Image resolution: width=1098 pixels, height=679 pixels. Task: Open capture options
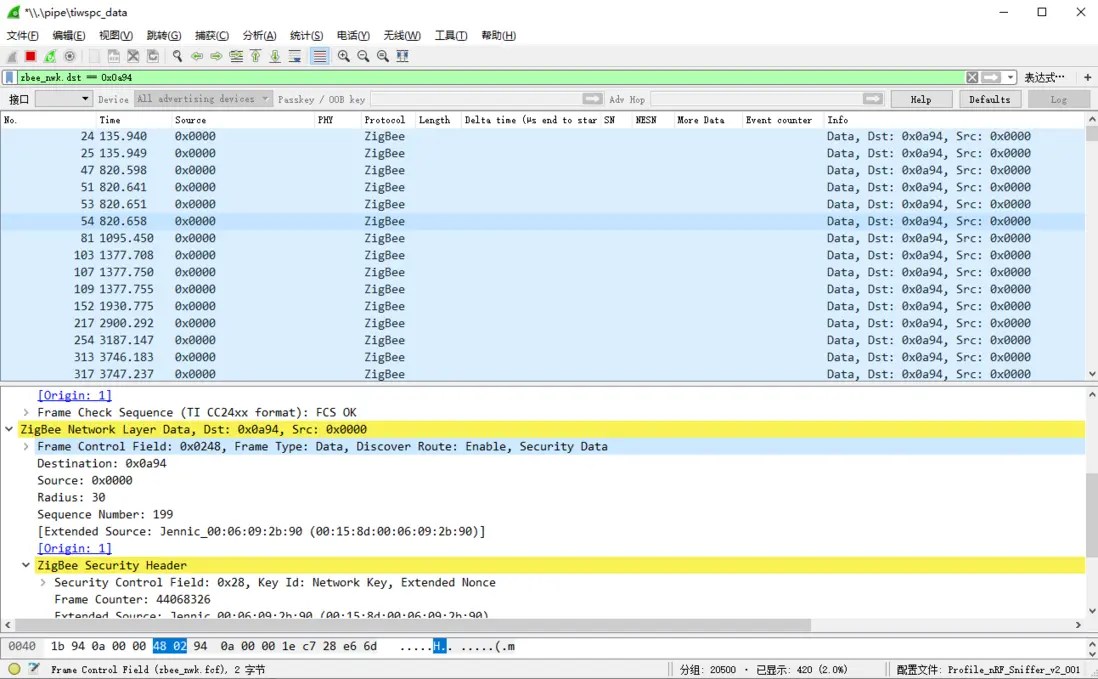pyautogui.click(x=68, y=56)
